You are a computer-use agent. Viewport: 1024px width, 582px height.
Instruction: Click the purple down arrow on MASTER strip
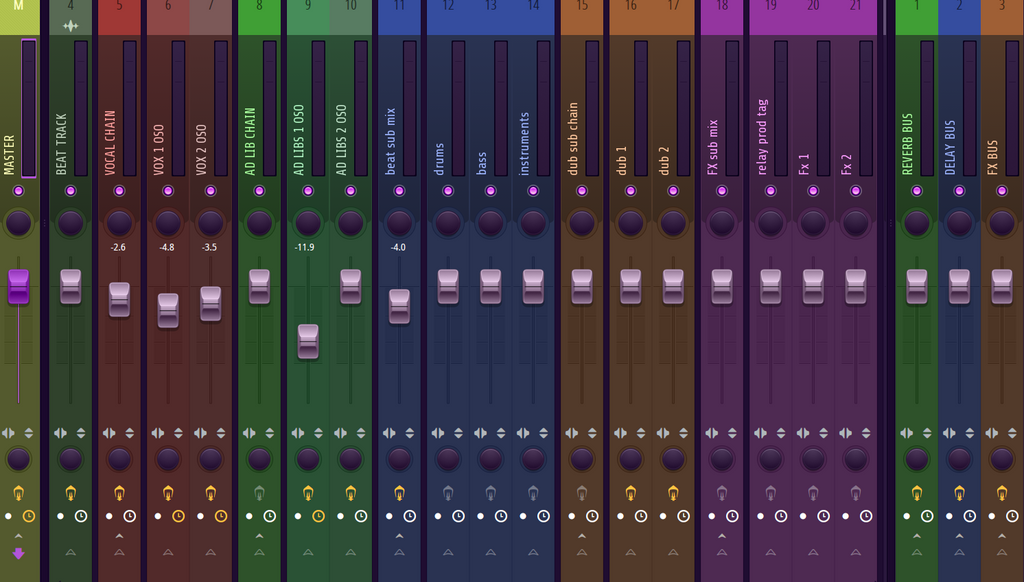click(x=18, y=554)
